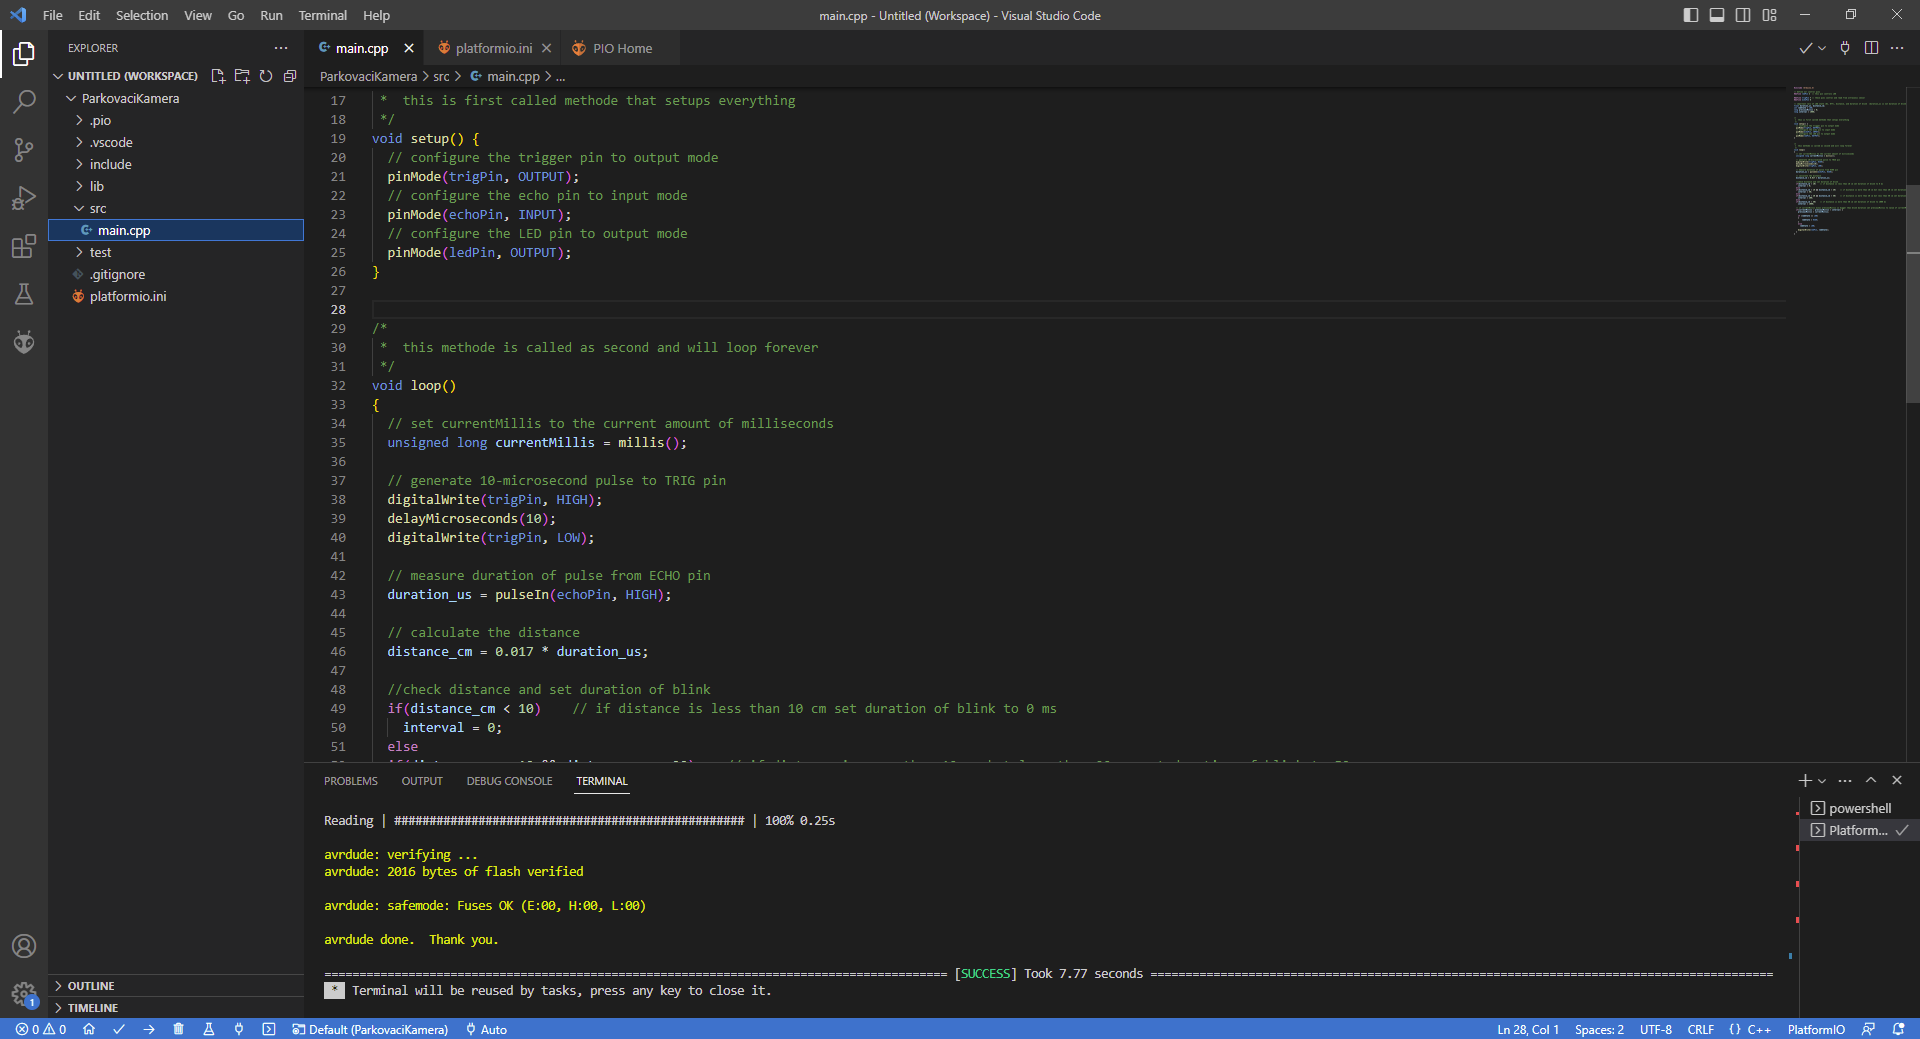Viewport: 1920px width, 1039px height.
Task: Click the CRLF line ending indicator
Action: pos(1700,1029)
